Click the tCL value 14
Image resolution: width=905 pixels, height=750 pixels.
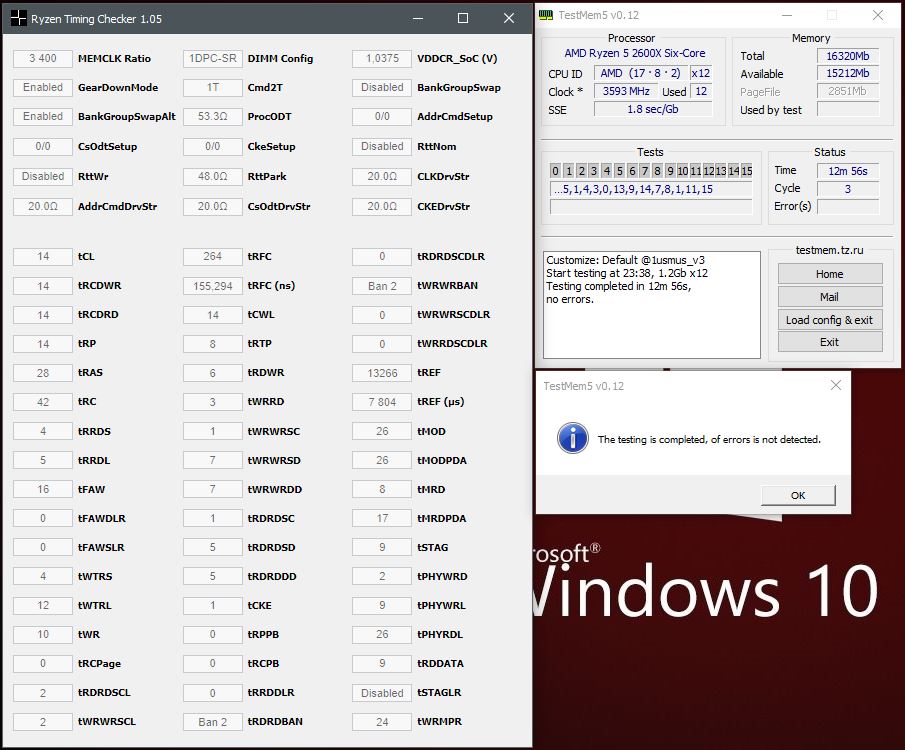43,256
